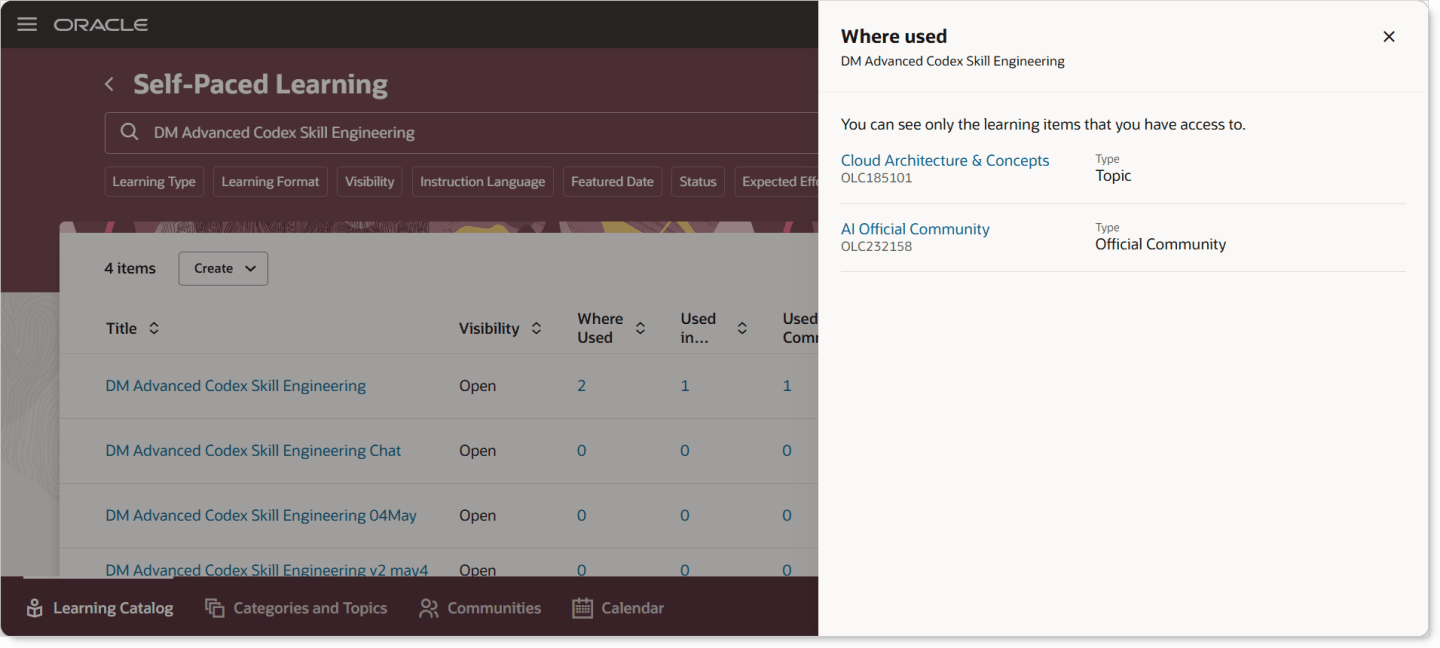
Task: Click the Calendar tab icon
Action: [583, 608]
